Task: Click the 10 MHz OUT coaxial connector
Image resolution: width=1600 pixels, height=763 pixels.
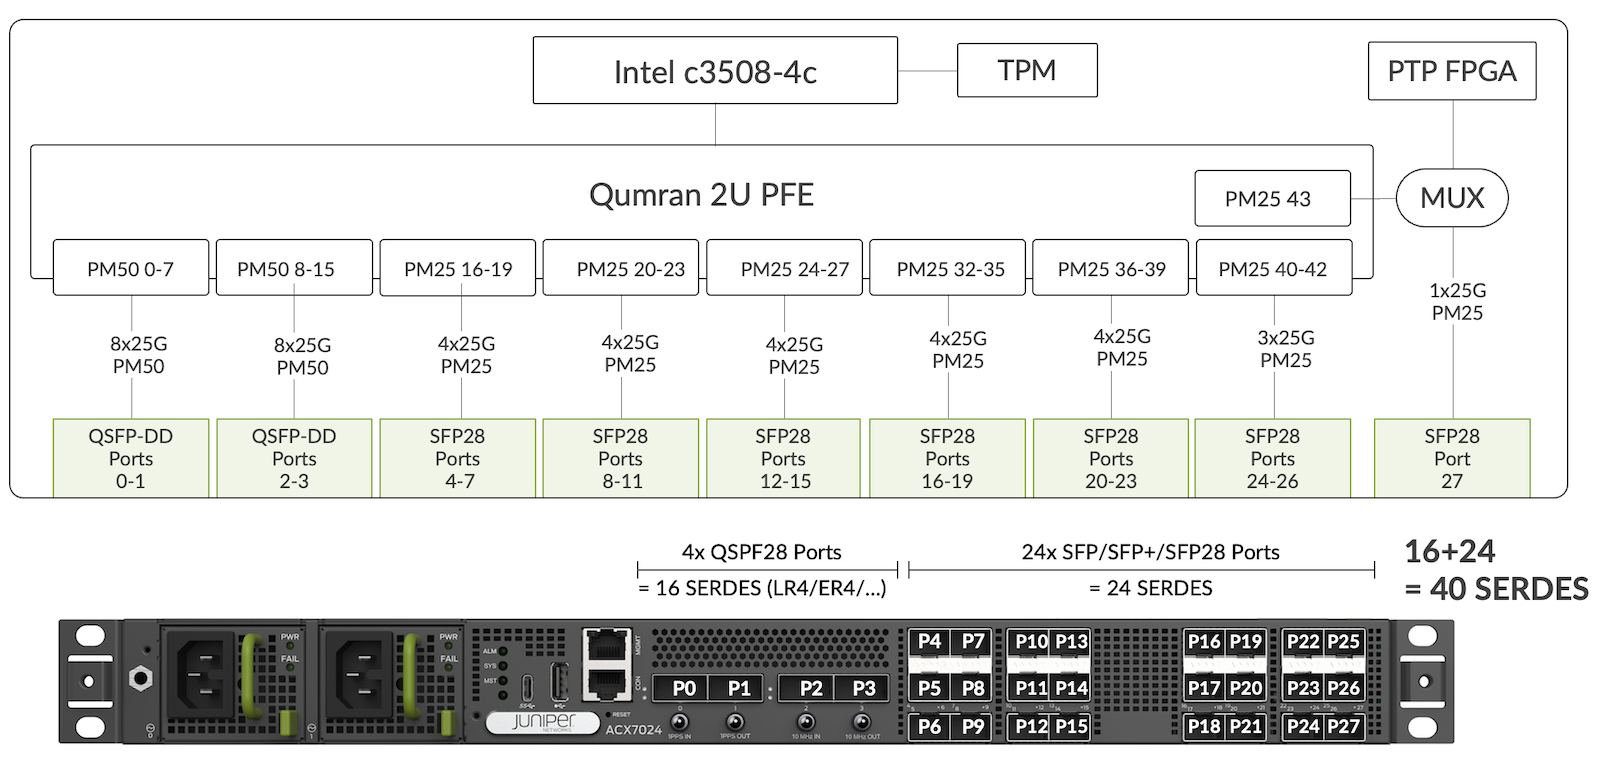Action: [862, 722]
